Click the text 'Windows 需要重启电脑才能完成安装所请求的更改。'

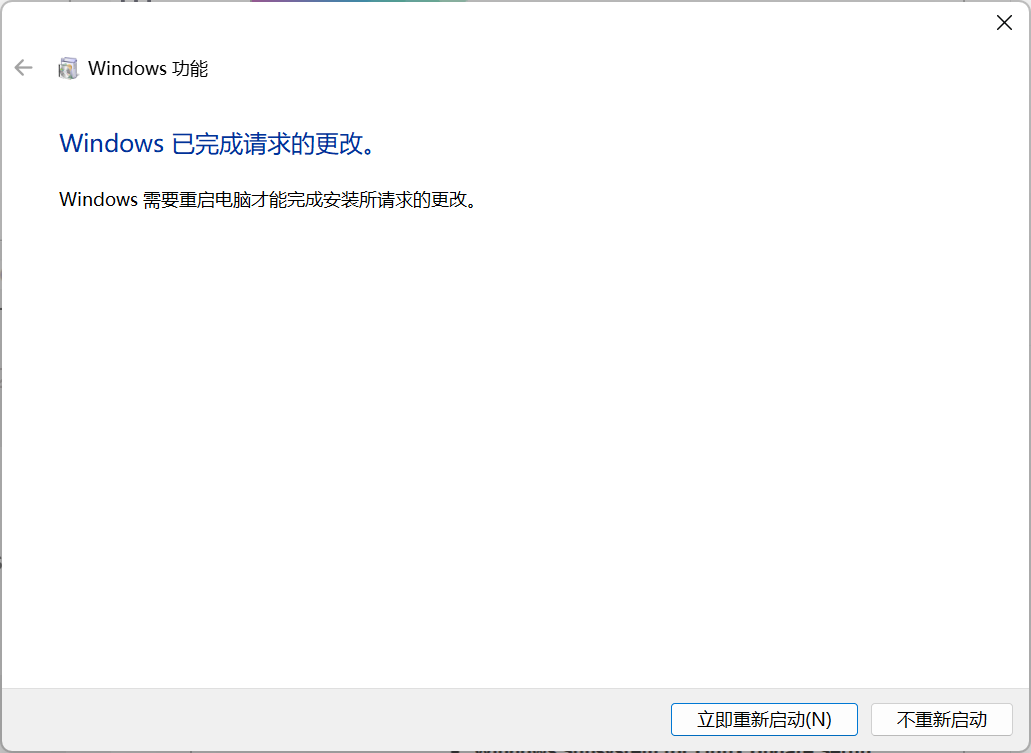268,199
